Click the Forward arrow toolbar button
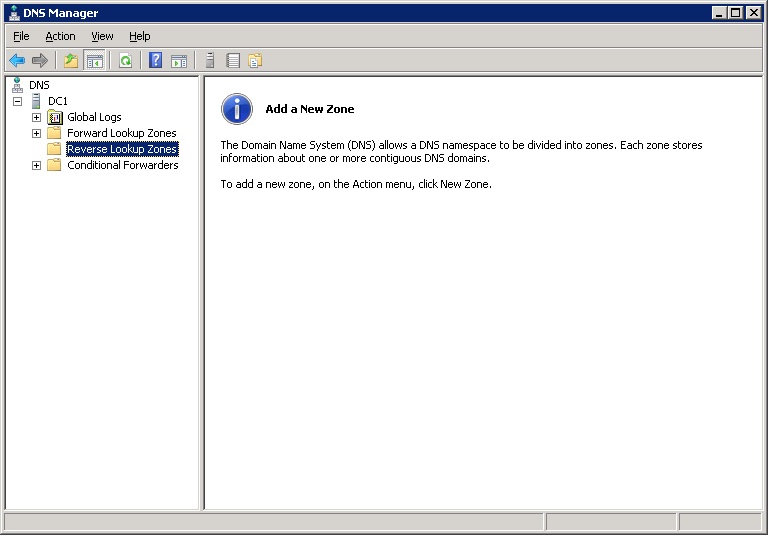 tap(40, 61)
